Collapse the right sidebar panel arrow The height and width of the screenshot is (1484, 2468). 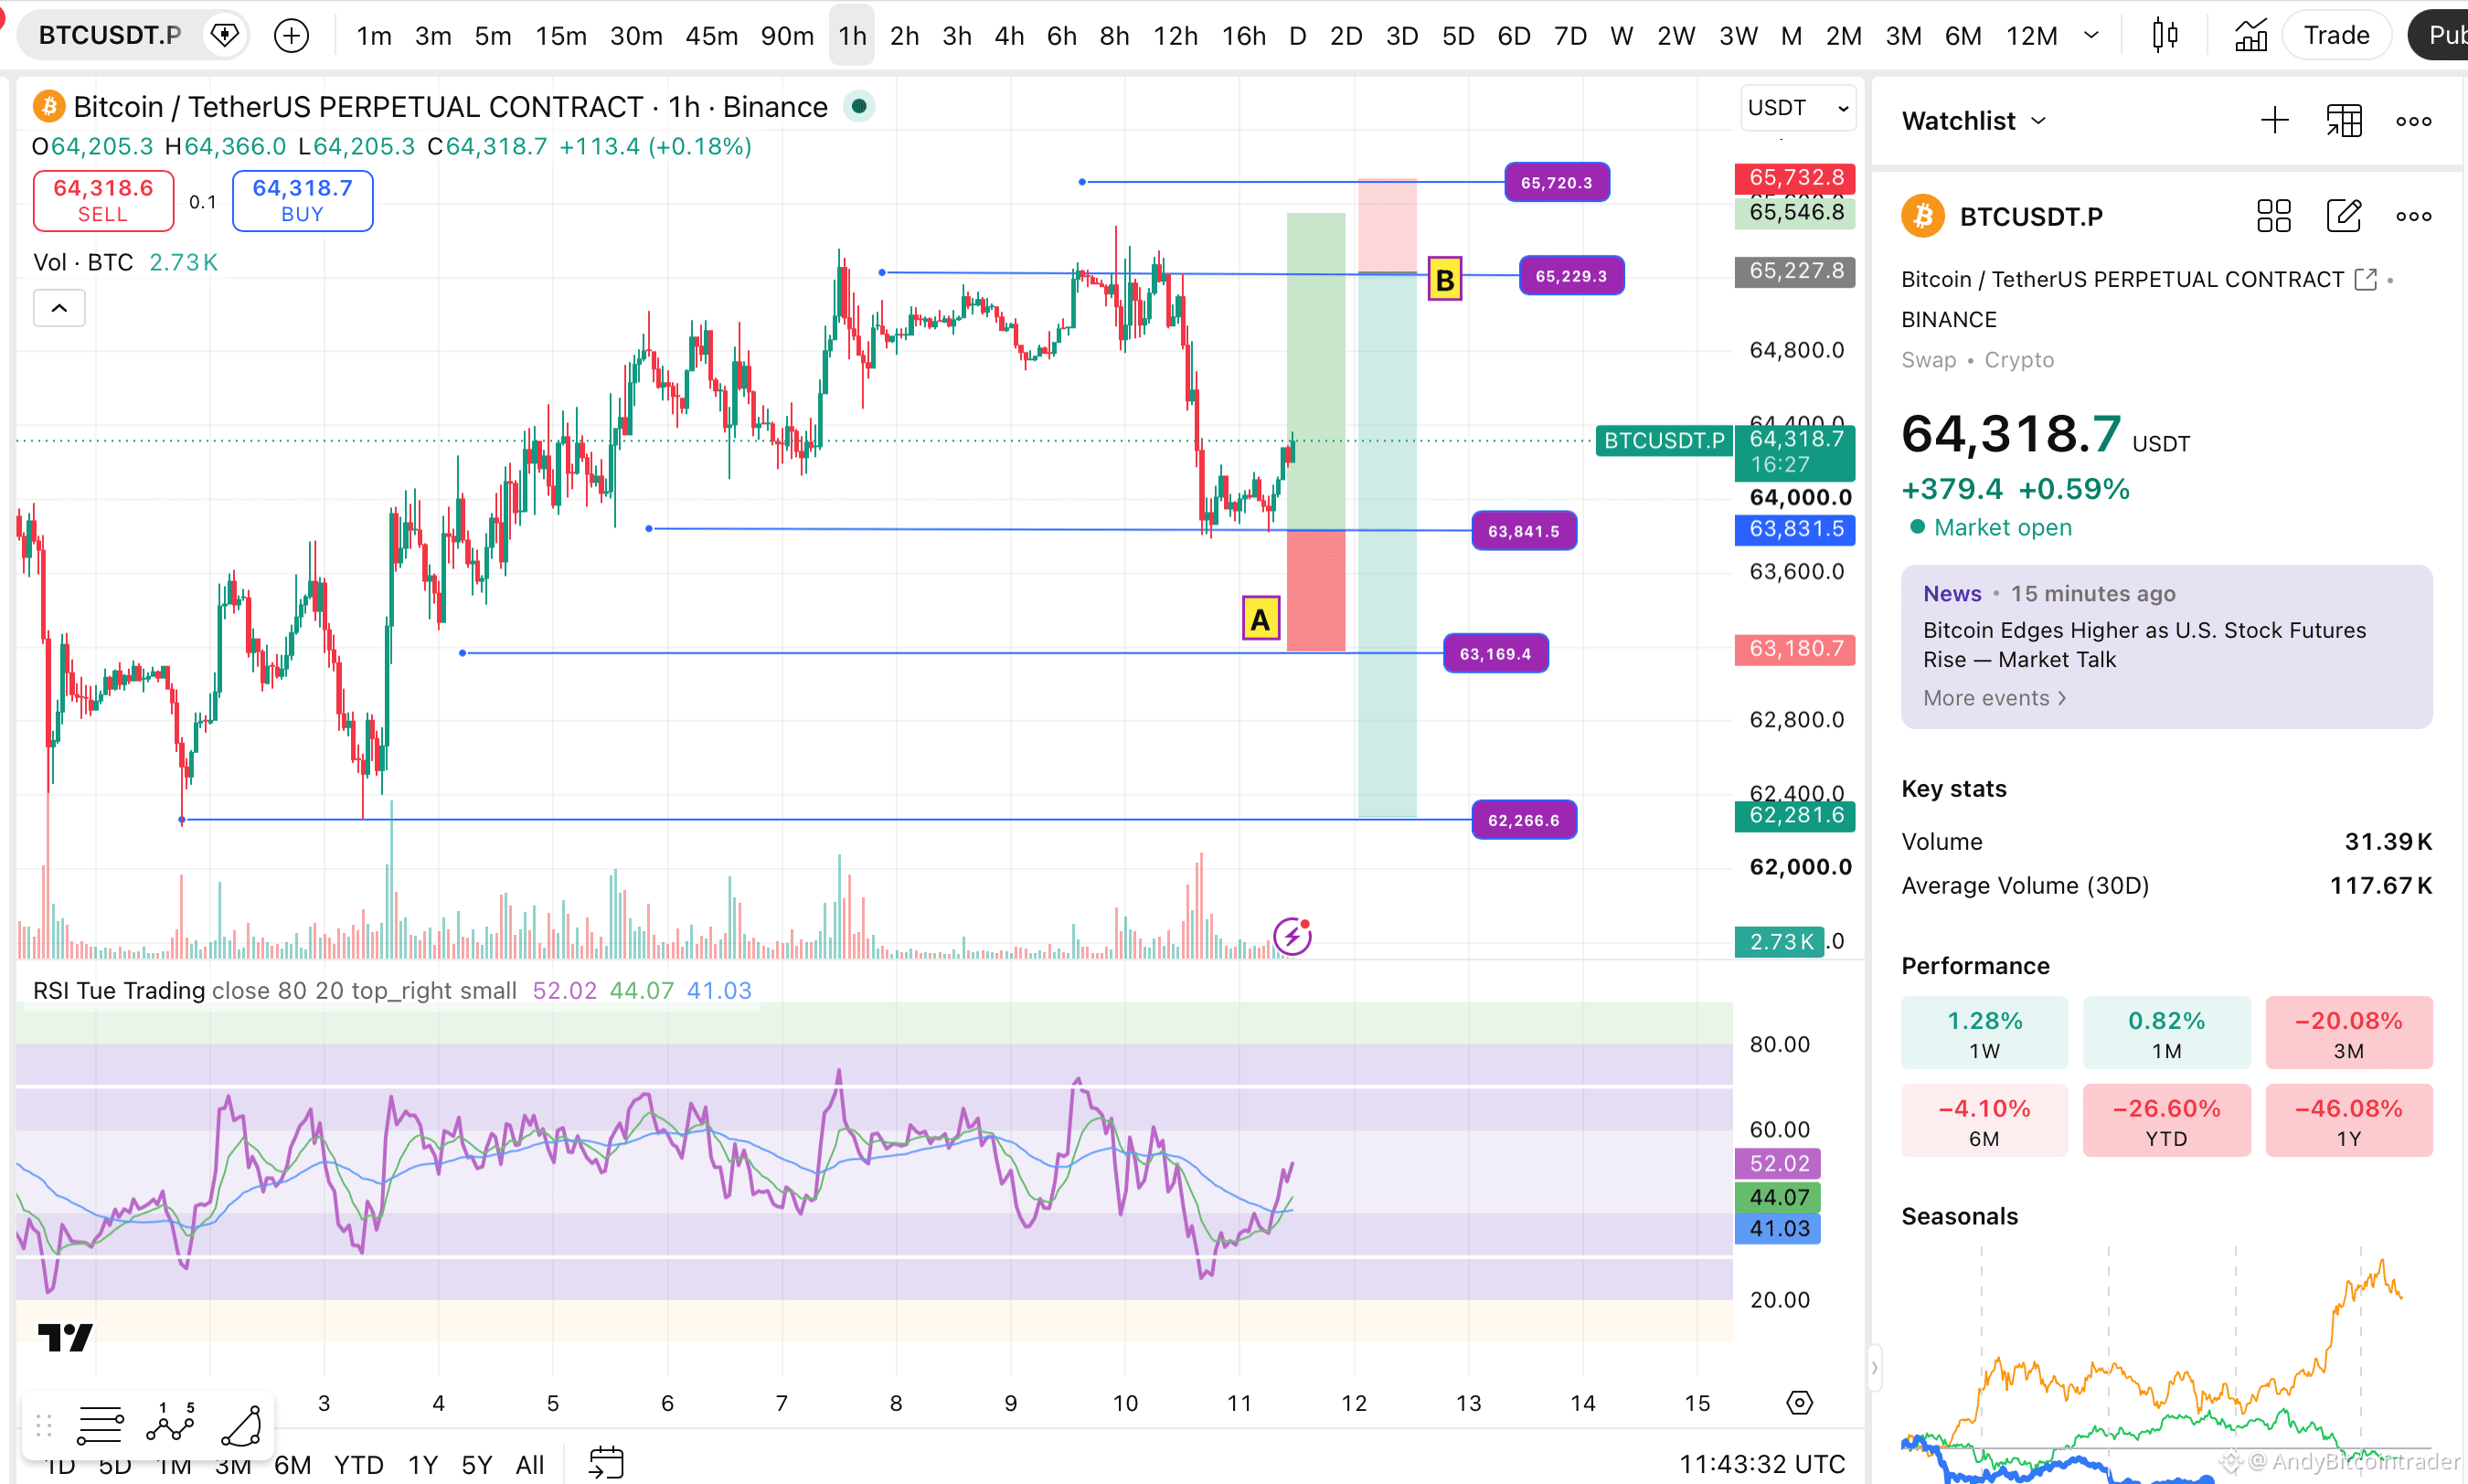coord(1874,1367)
